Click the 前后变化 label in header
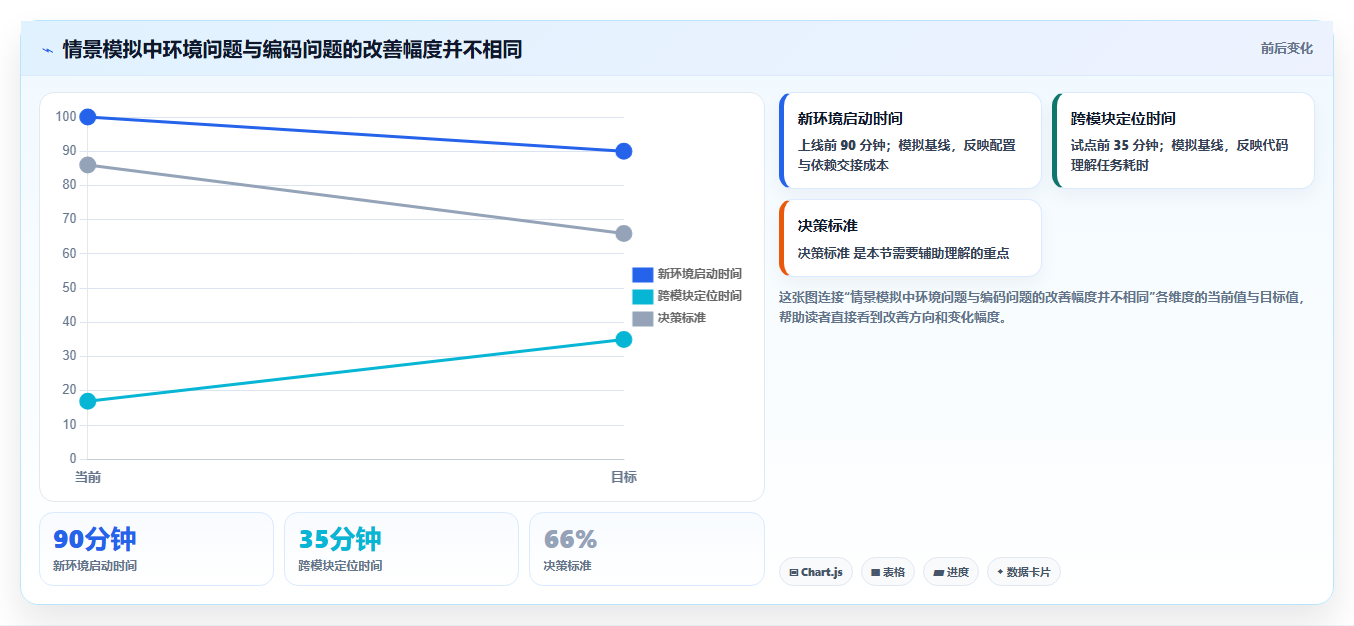The width and height of the screenshot is (1354, 626). 1286,48
